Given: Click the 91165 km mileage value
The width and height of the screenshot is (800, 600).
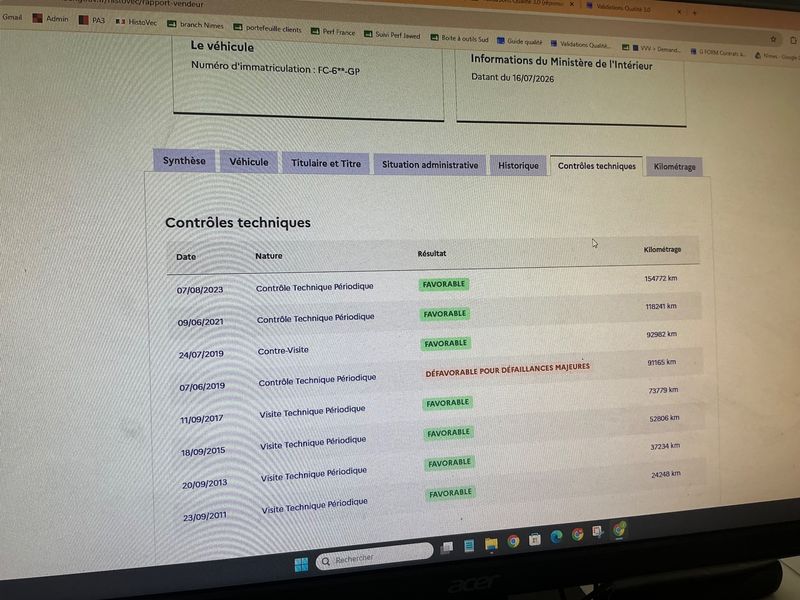Looking at the screenshot, I should point(662,362).
